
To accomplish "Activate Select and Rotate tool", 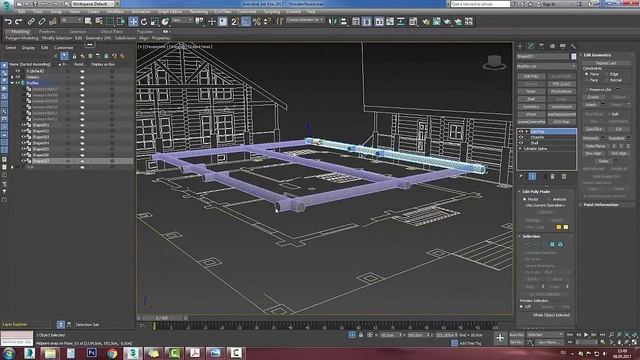I will click(144, 21).
